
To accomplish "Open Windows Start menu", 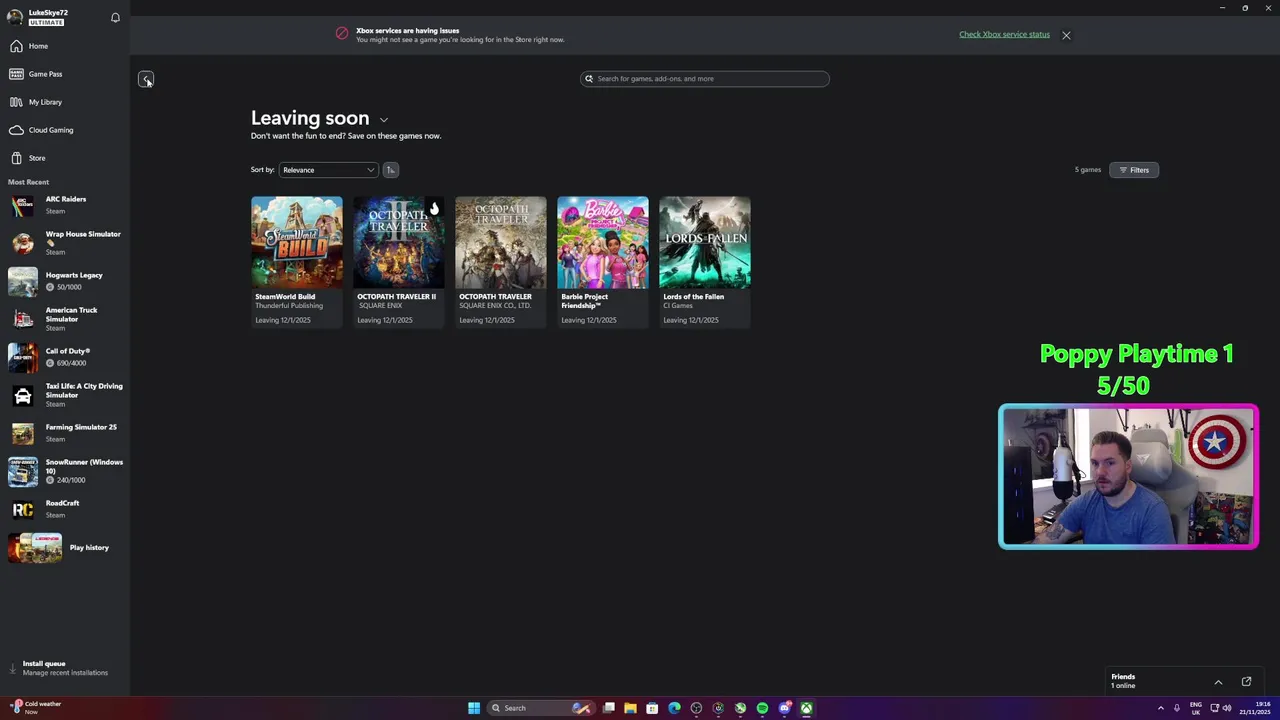I will (474, 708).
